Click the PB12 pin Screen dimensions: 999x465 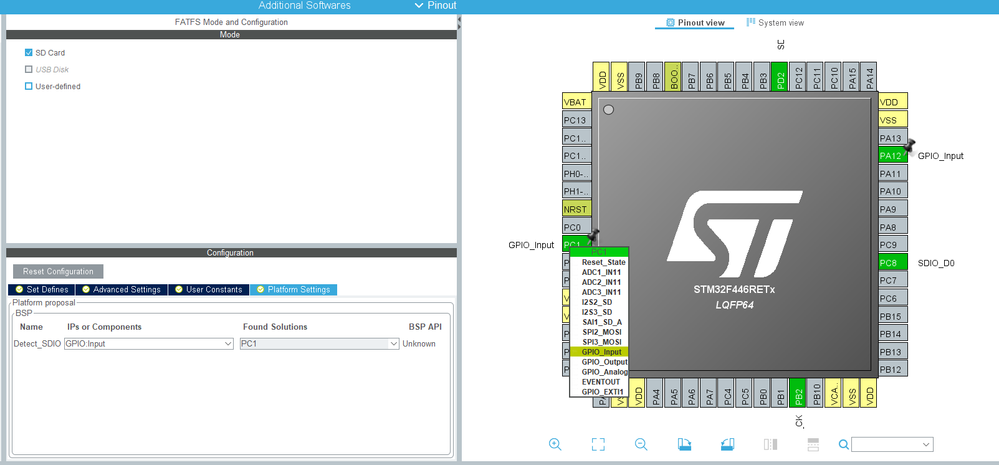click(x=893, y=369)
